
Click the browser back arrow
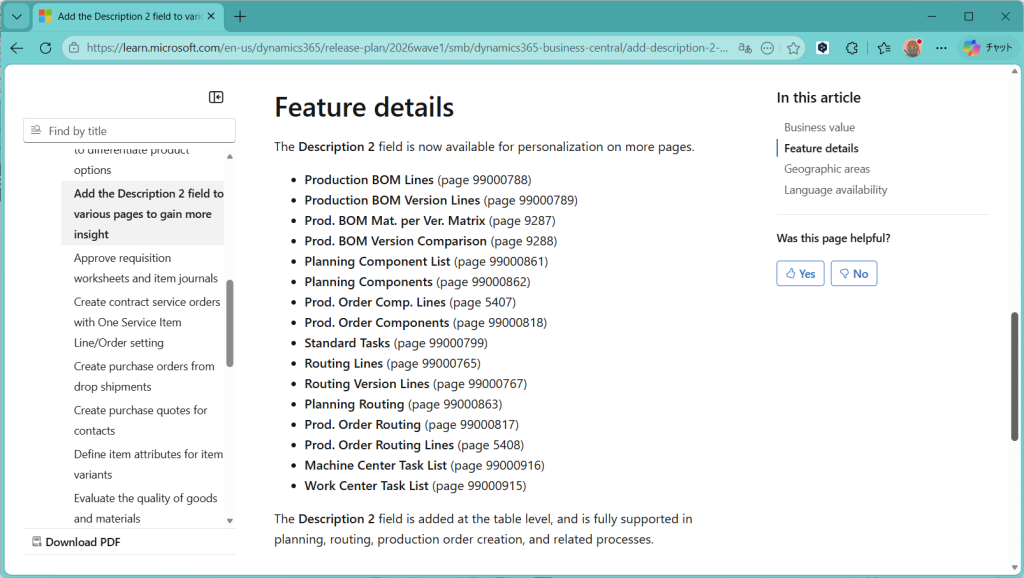click(x=17, y=48)
